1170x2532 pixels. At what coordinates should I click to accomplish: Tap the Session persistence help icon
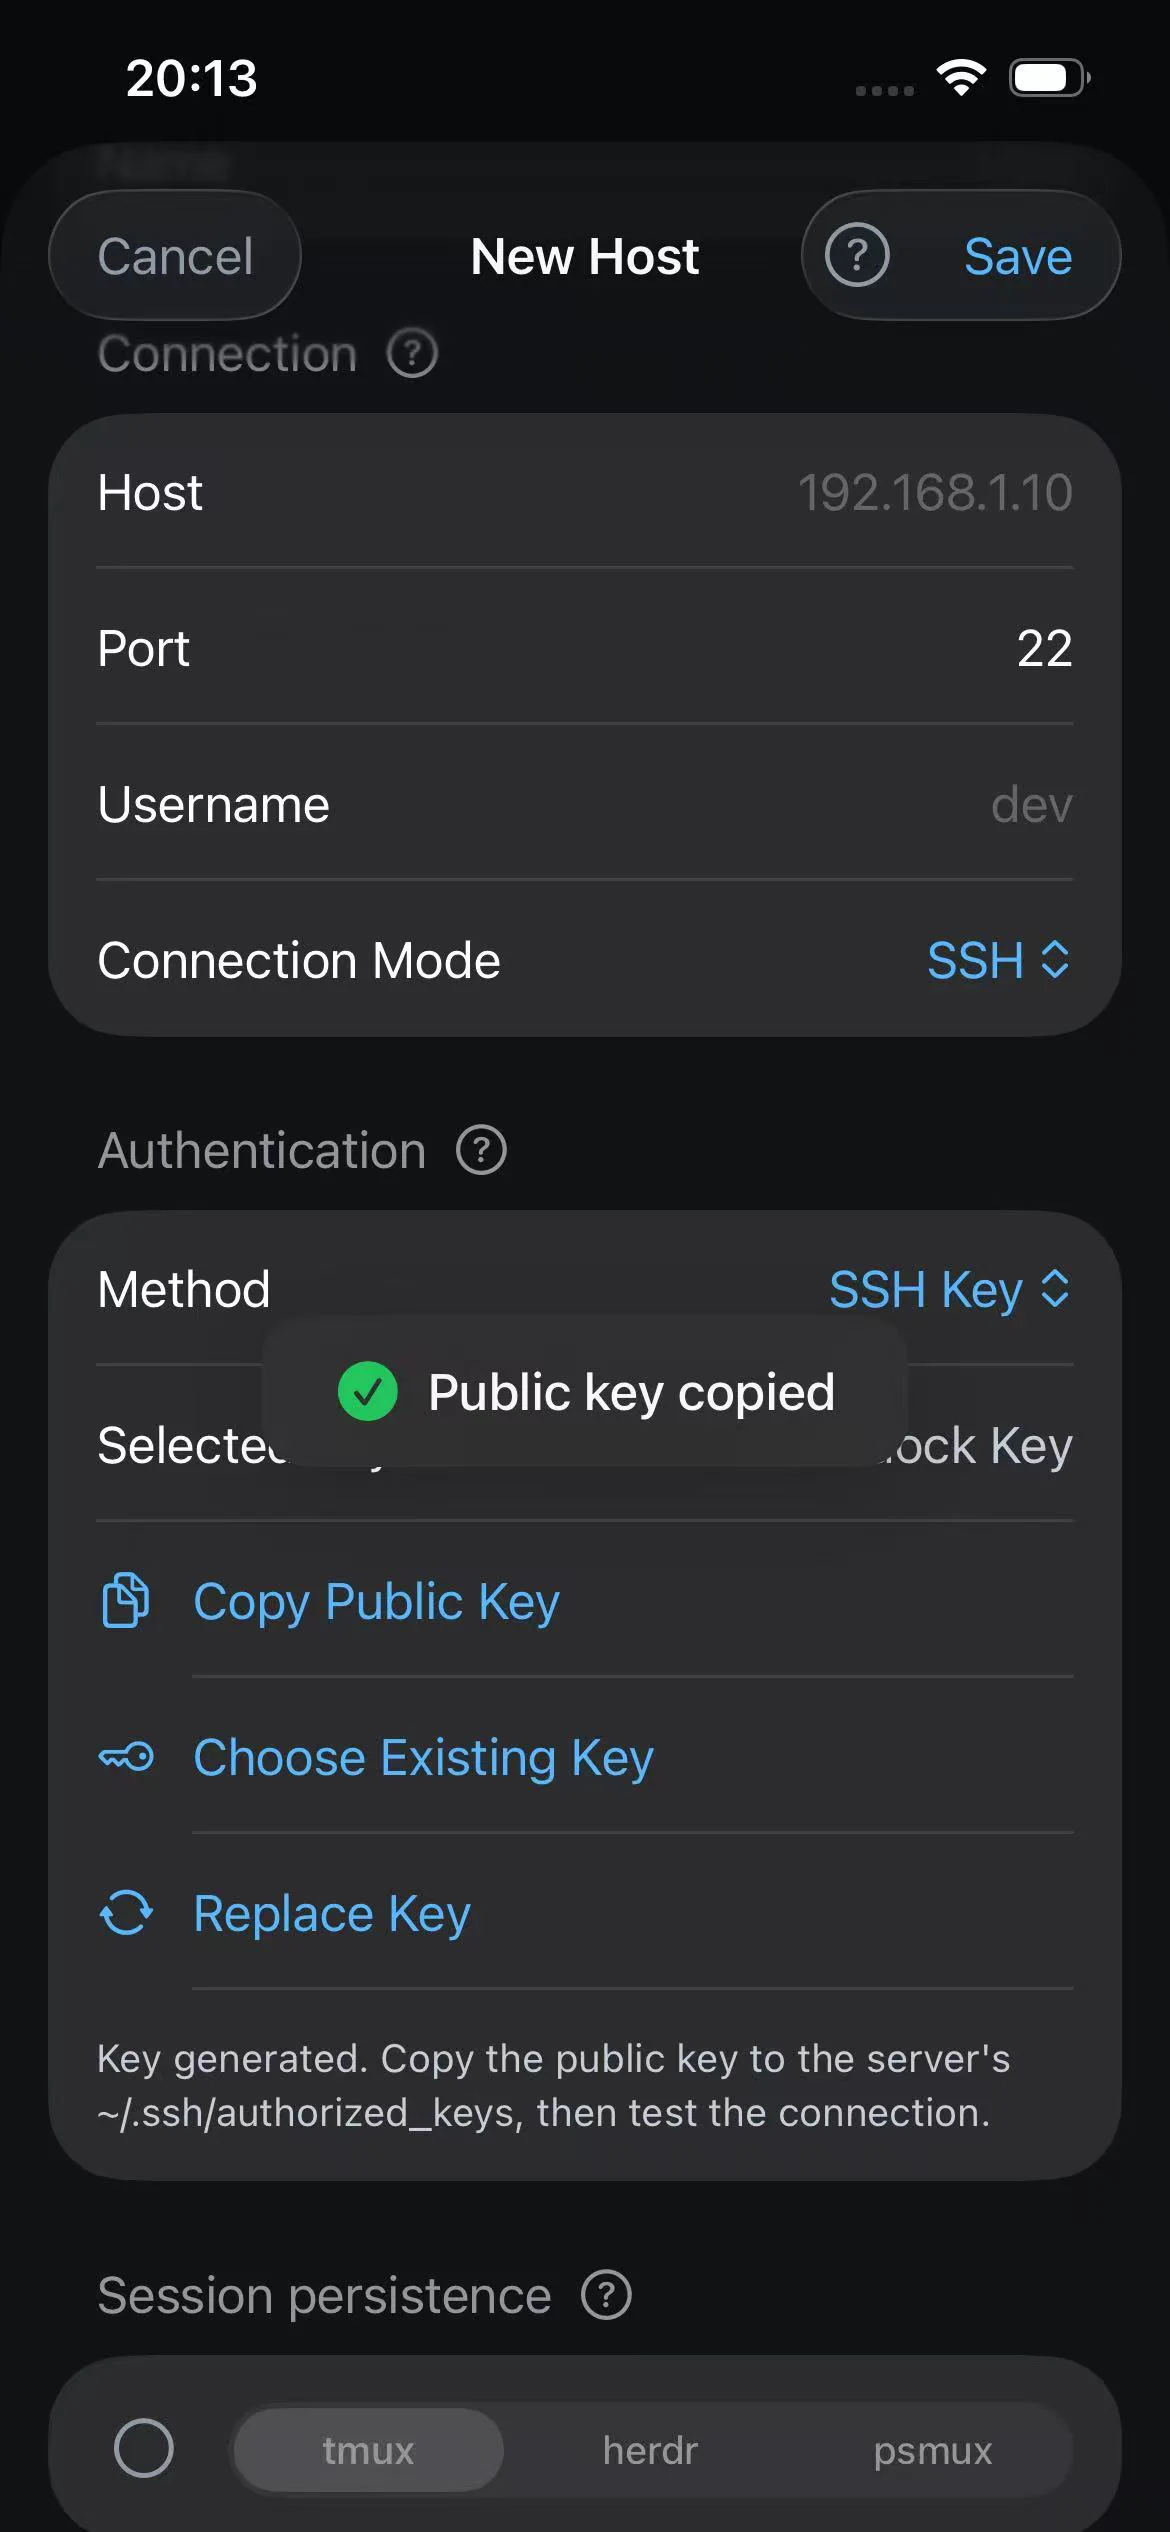point(606,2295)
